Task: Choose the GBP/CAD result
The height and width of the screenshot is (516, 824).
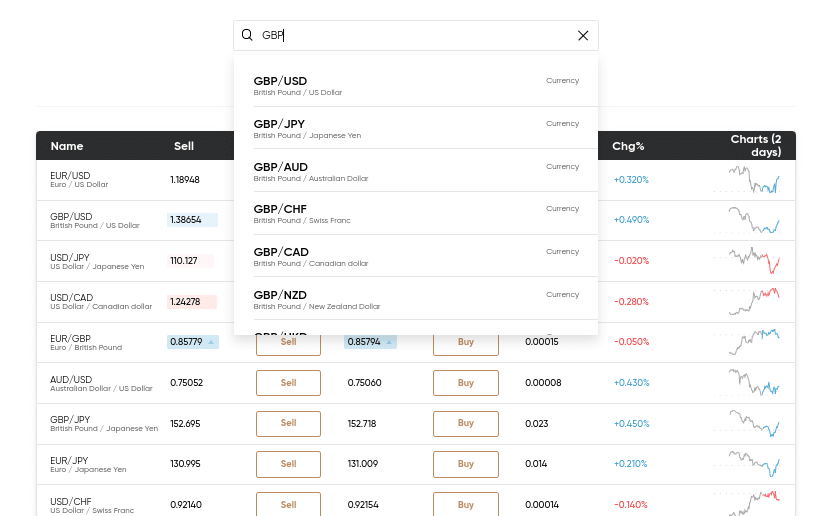Action: click(416, 257)
